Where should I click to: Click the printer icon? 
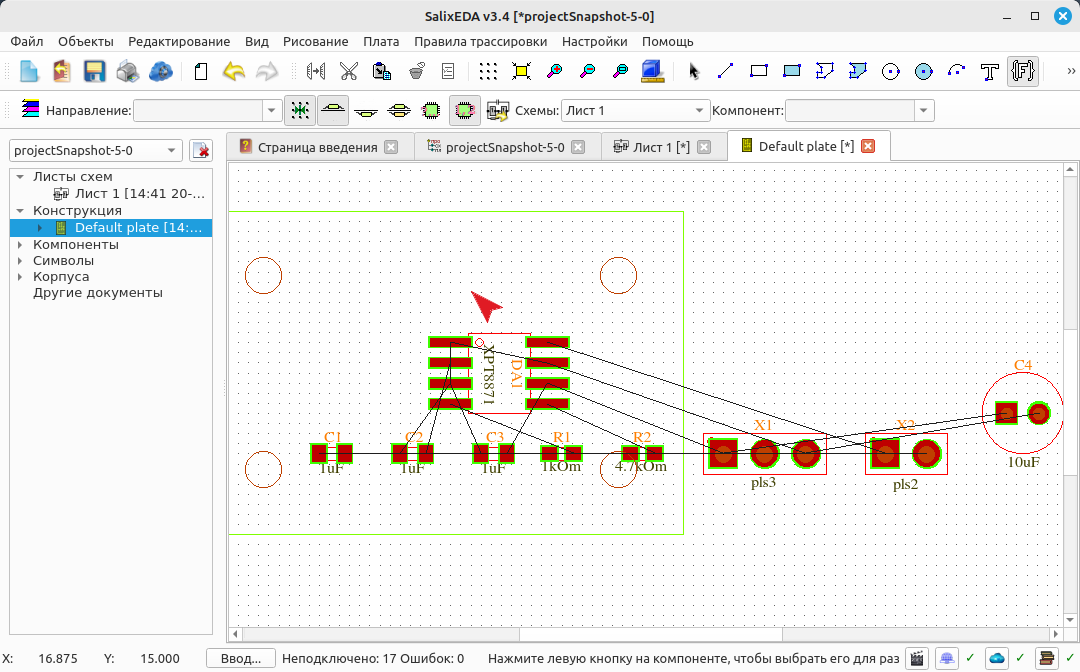[127, 71]
